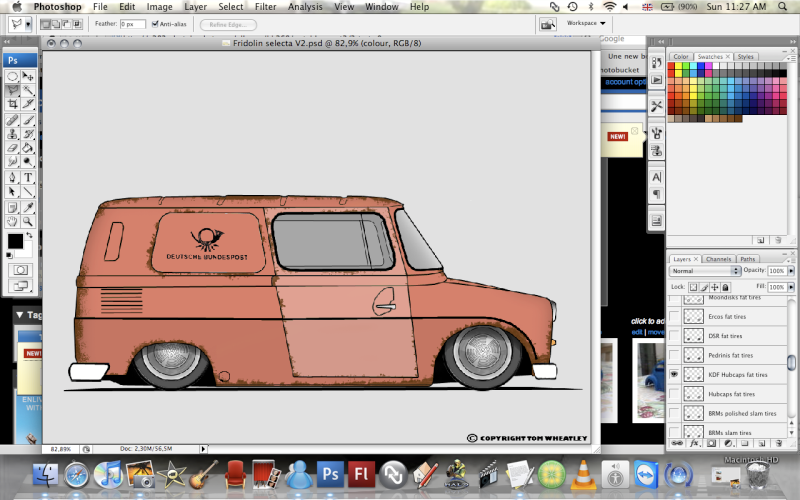Click the Feather value input field
Screen dimensions: 800x500
pos(133,24)
